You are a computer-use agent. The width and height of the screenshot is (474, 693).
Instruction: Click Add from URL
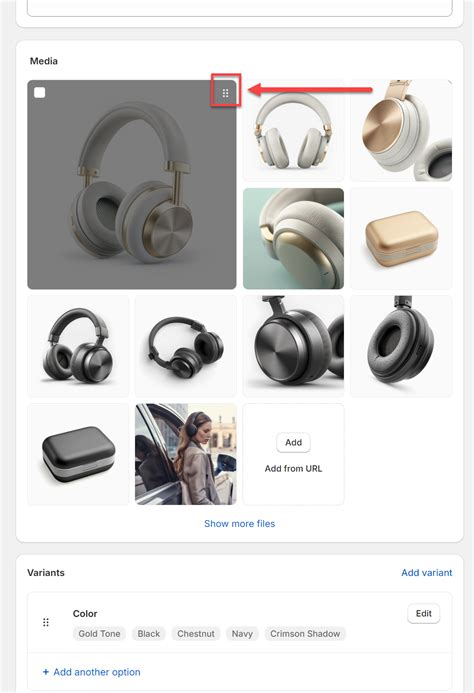click(x=293, y=468)
